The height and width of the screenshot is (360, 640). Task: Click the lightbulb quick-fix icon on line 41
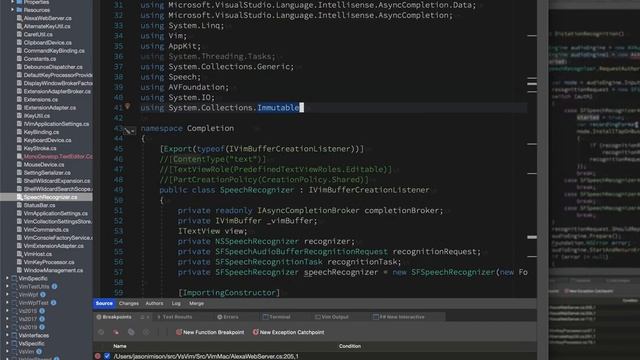tap(127, 107)
